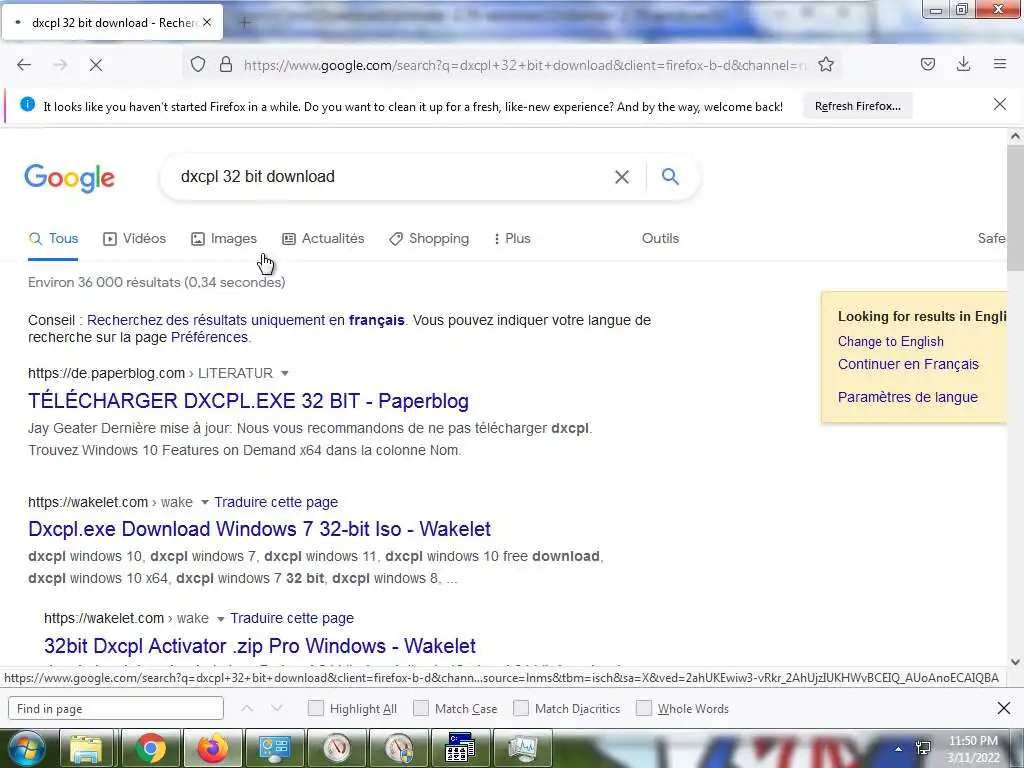The image size is (1024, 768).
Task: Close the Find in page bar
Action: pyautogui.click(x=1004, y=708)
